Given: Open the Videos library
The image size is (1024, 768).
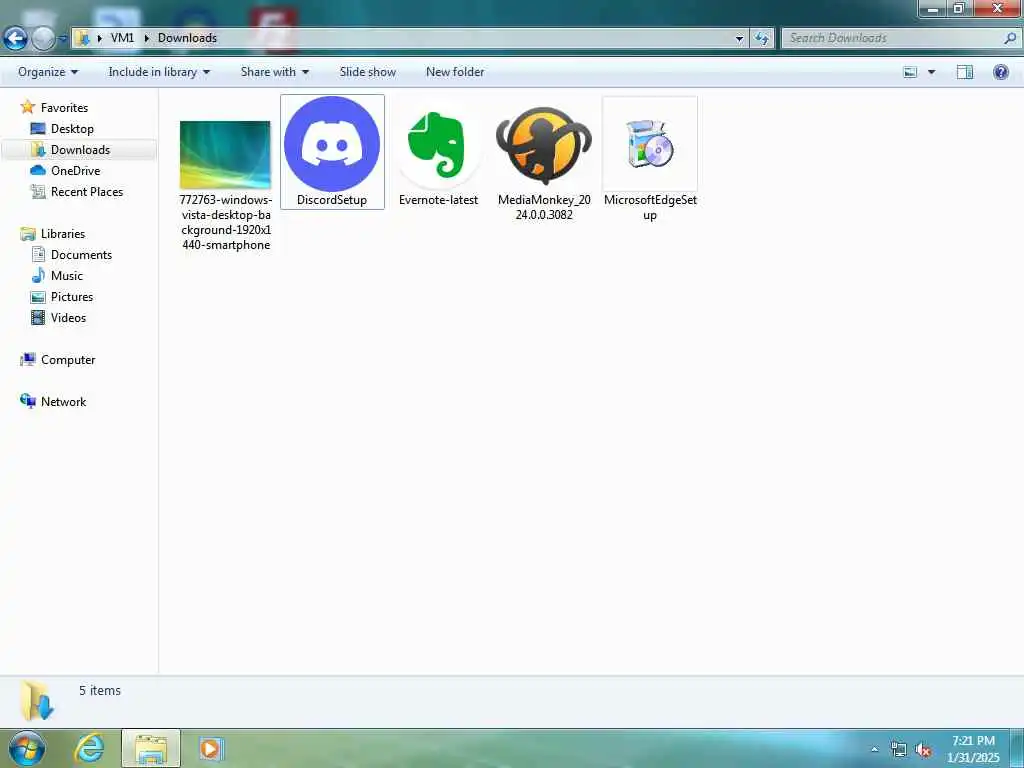Looking at the screenshot, I should [x=68, y=317].
